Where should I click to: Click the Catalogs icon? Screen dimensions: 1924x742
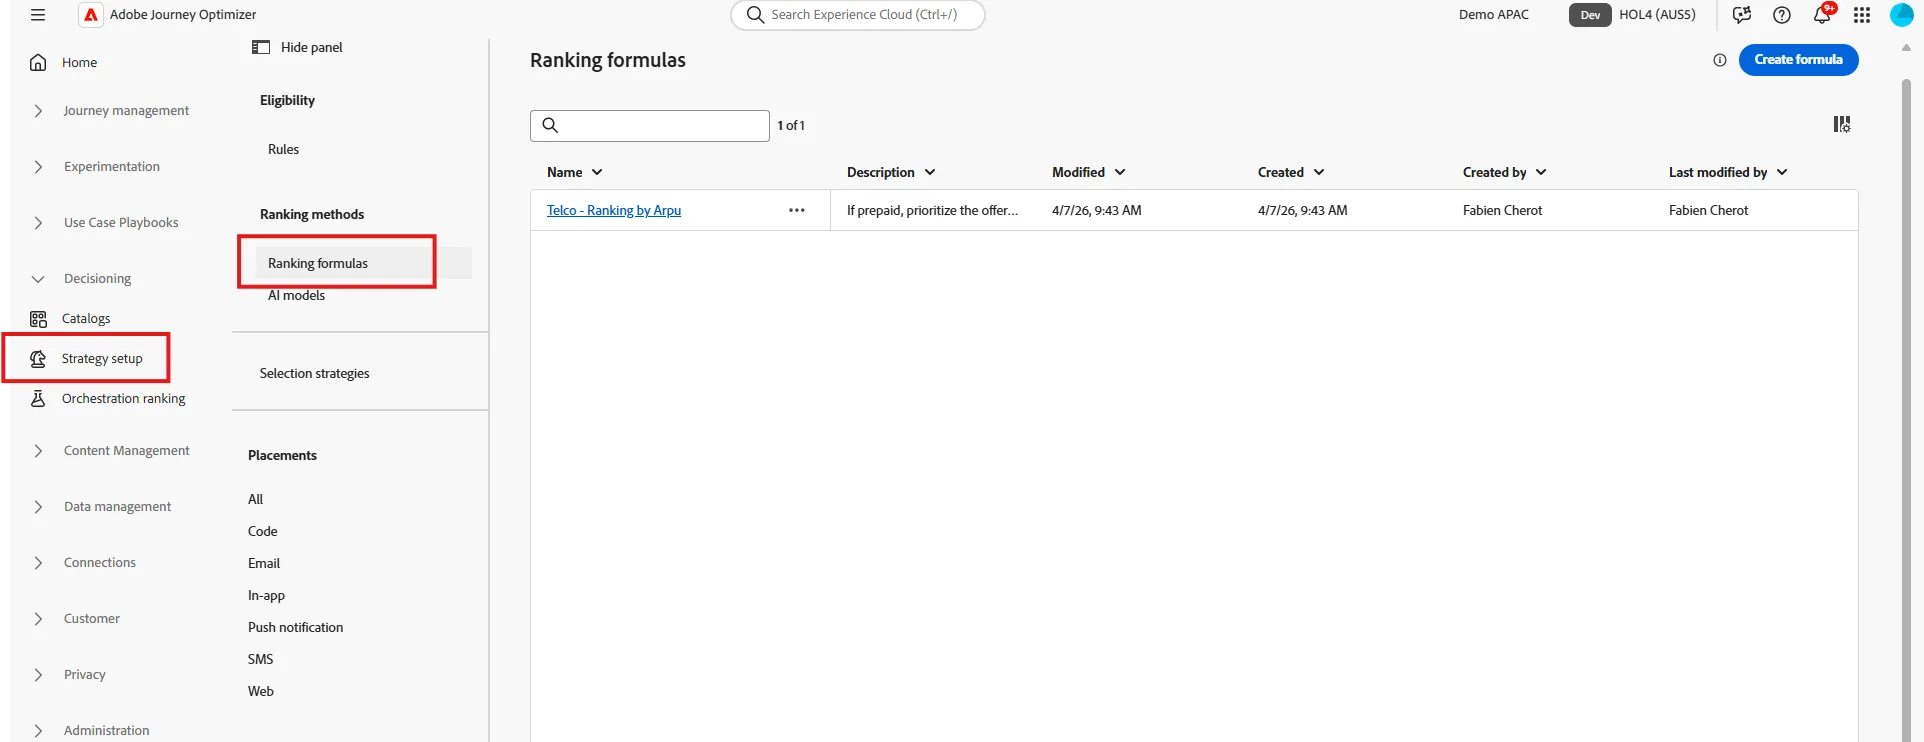tap(38, 319)
